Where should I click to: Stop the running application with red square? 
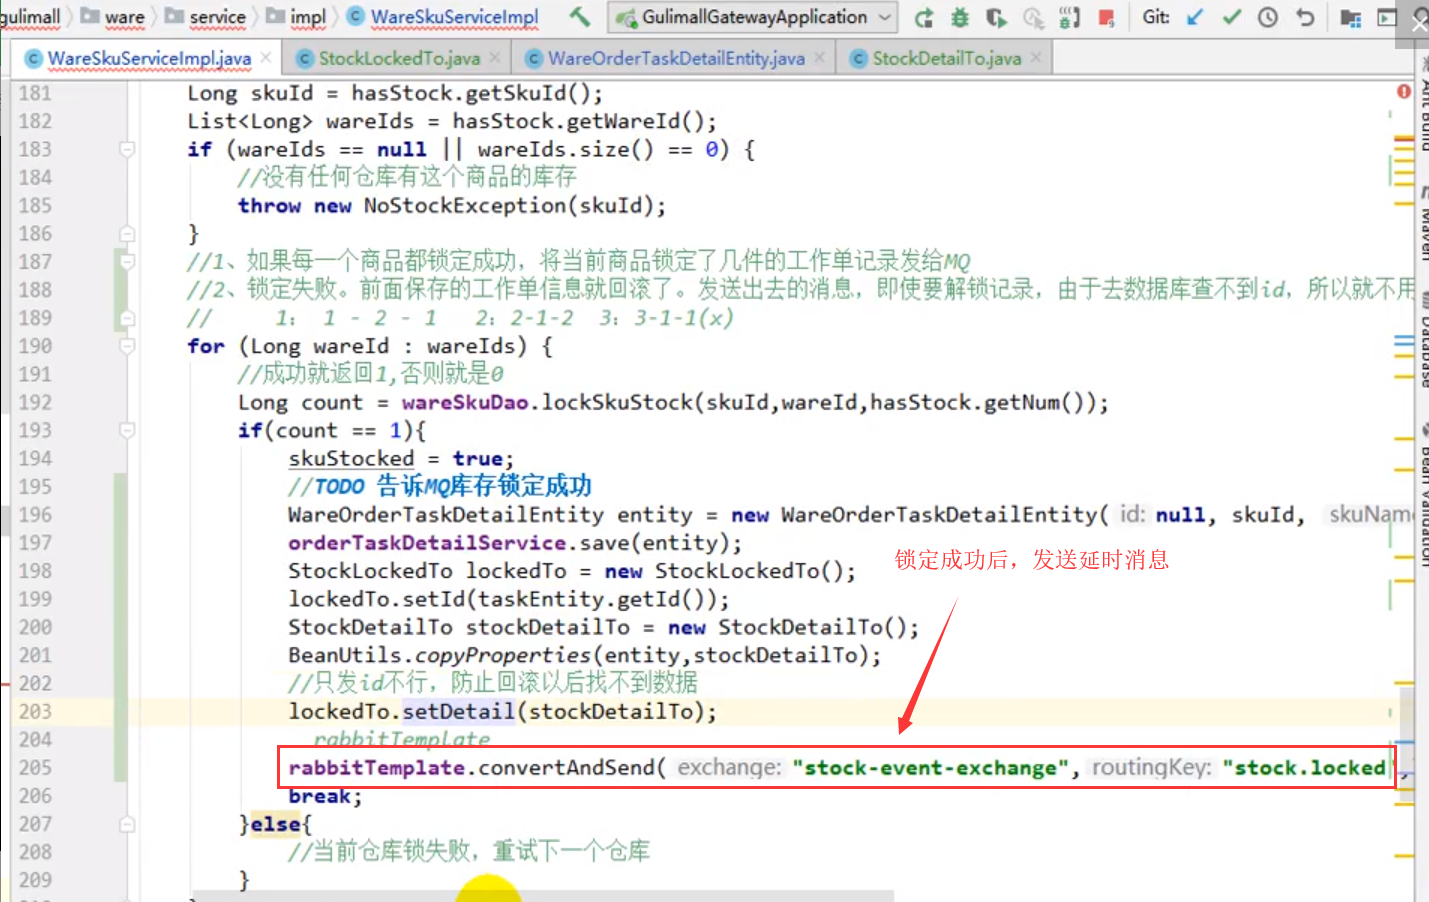[1106, 18]
